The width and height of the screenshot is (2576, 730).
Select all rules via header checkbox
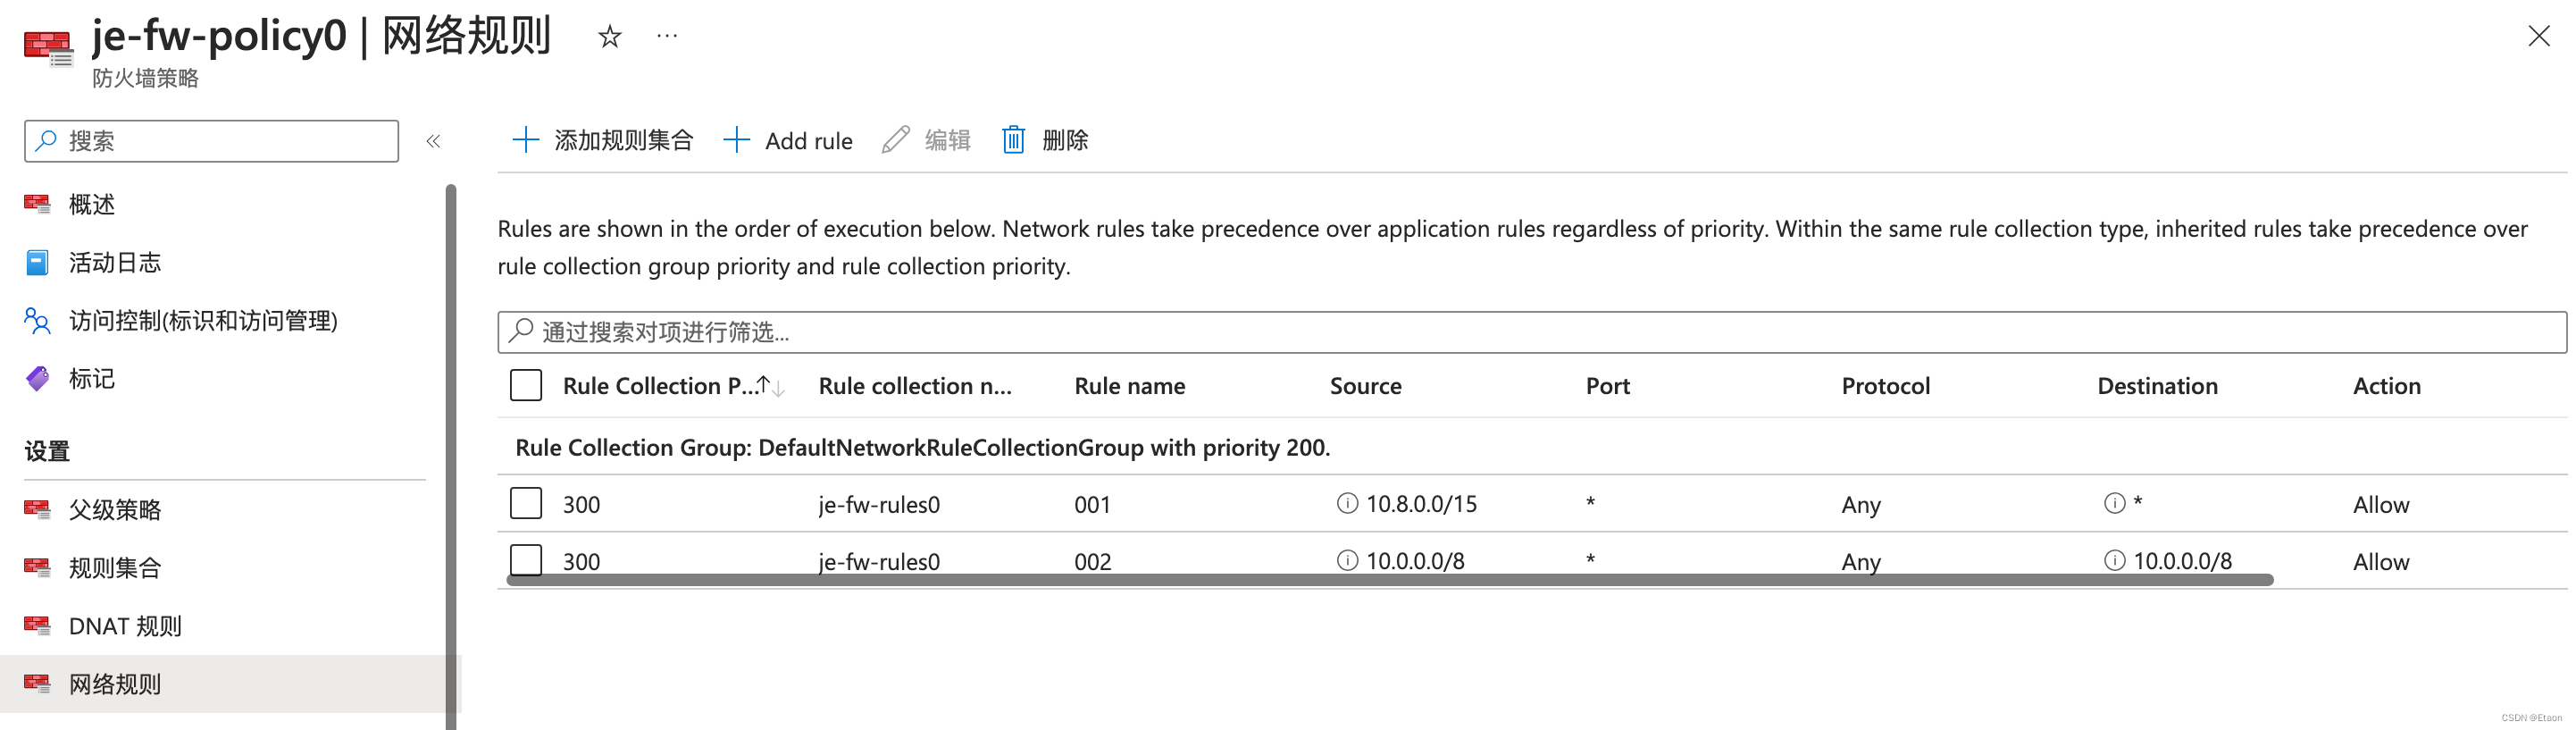pos(525,384)
